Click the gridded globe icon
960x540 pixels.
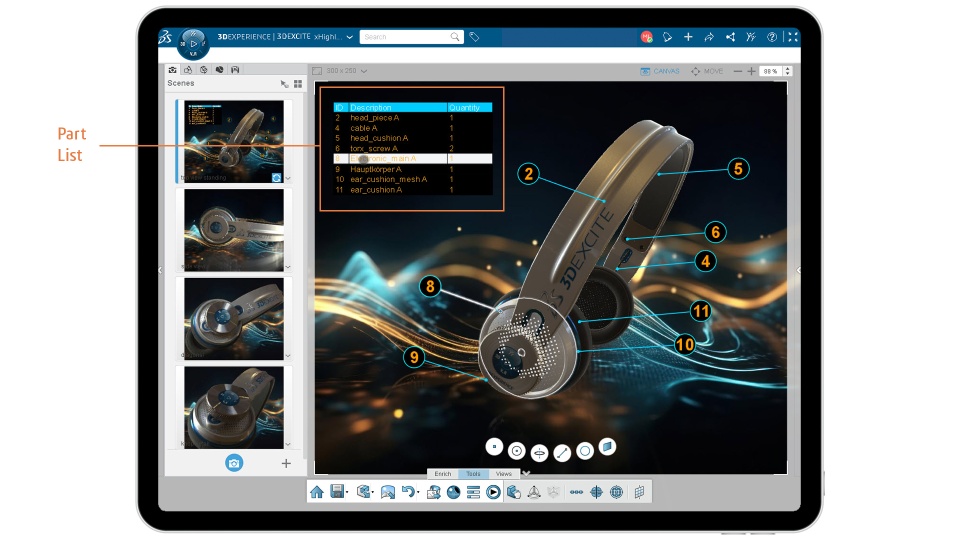(617, 492)
